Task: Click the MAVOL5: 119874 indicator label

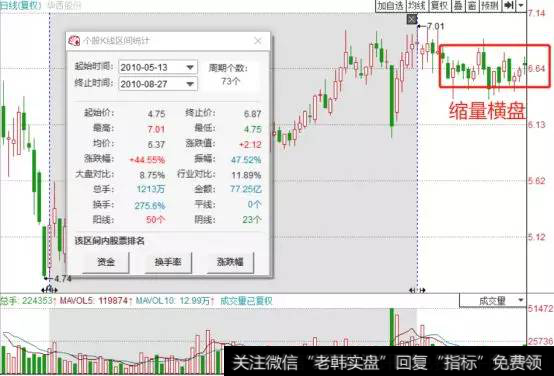Action: 95,301
